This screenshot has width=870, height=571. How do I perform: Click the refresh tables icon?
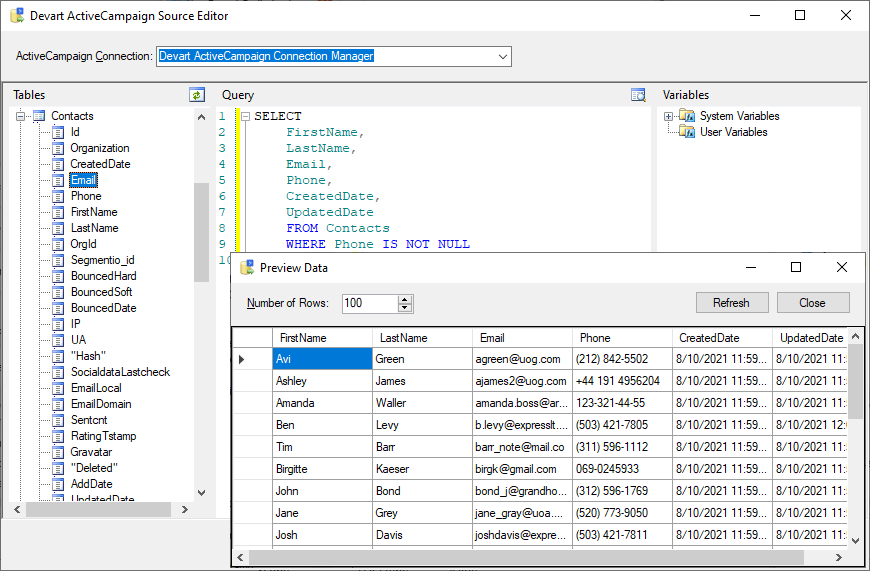point(197,95)
